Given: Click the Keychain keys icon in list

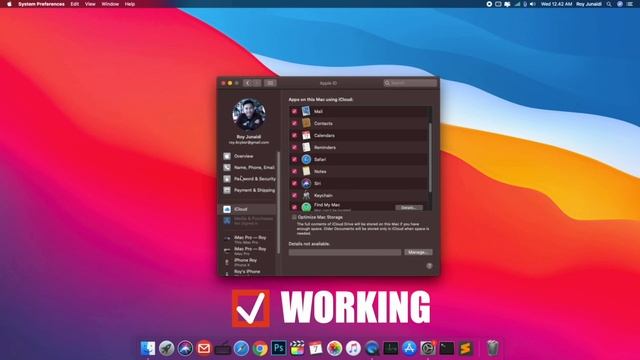Looking at the screenshot, I should [x=306, y=195].
